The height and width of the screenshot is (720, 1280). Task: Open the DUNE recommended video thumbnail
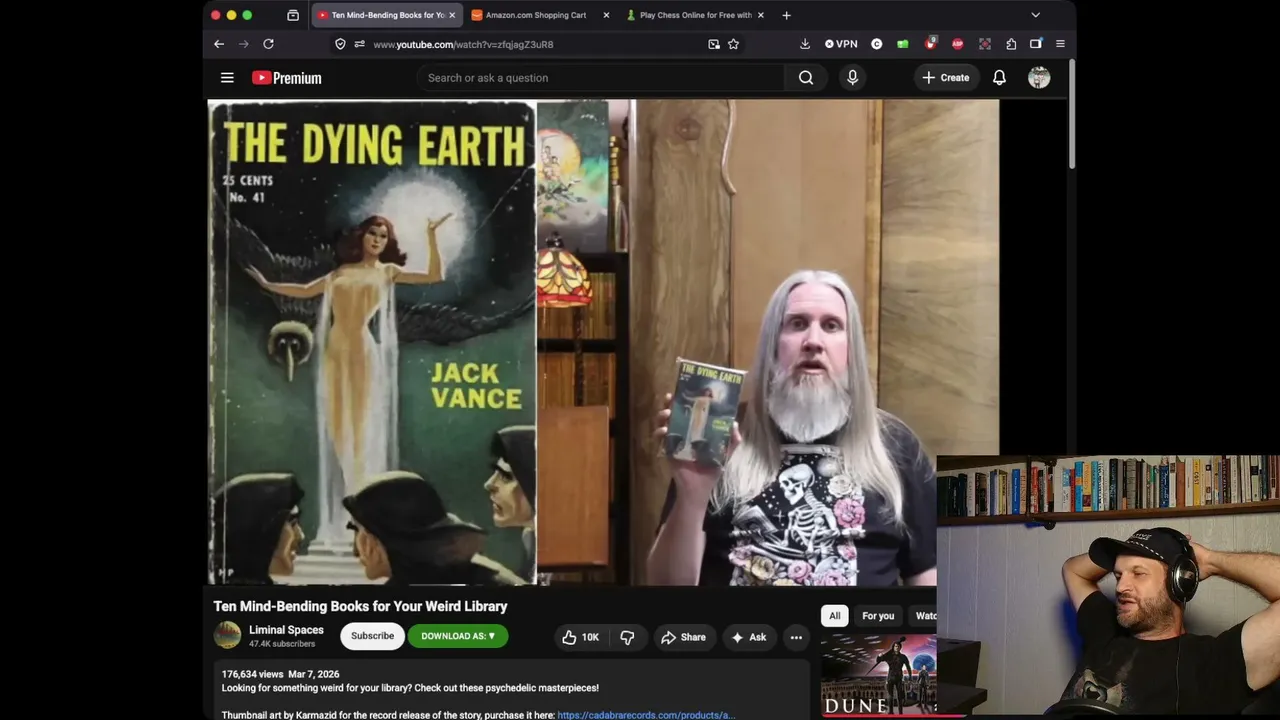click(878, 676)
